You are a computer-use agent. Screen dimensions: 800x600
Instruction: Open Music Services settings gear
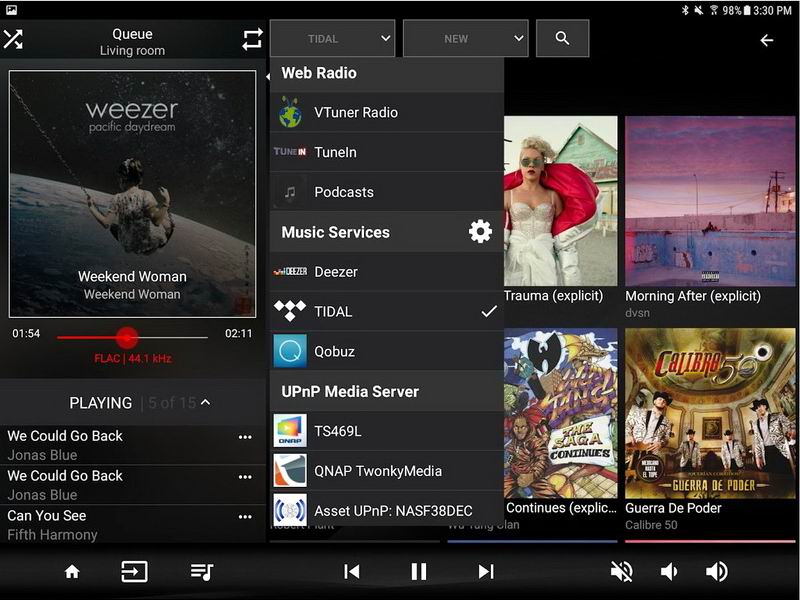[480, 232]
